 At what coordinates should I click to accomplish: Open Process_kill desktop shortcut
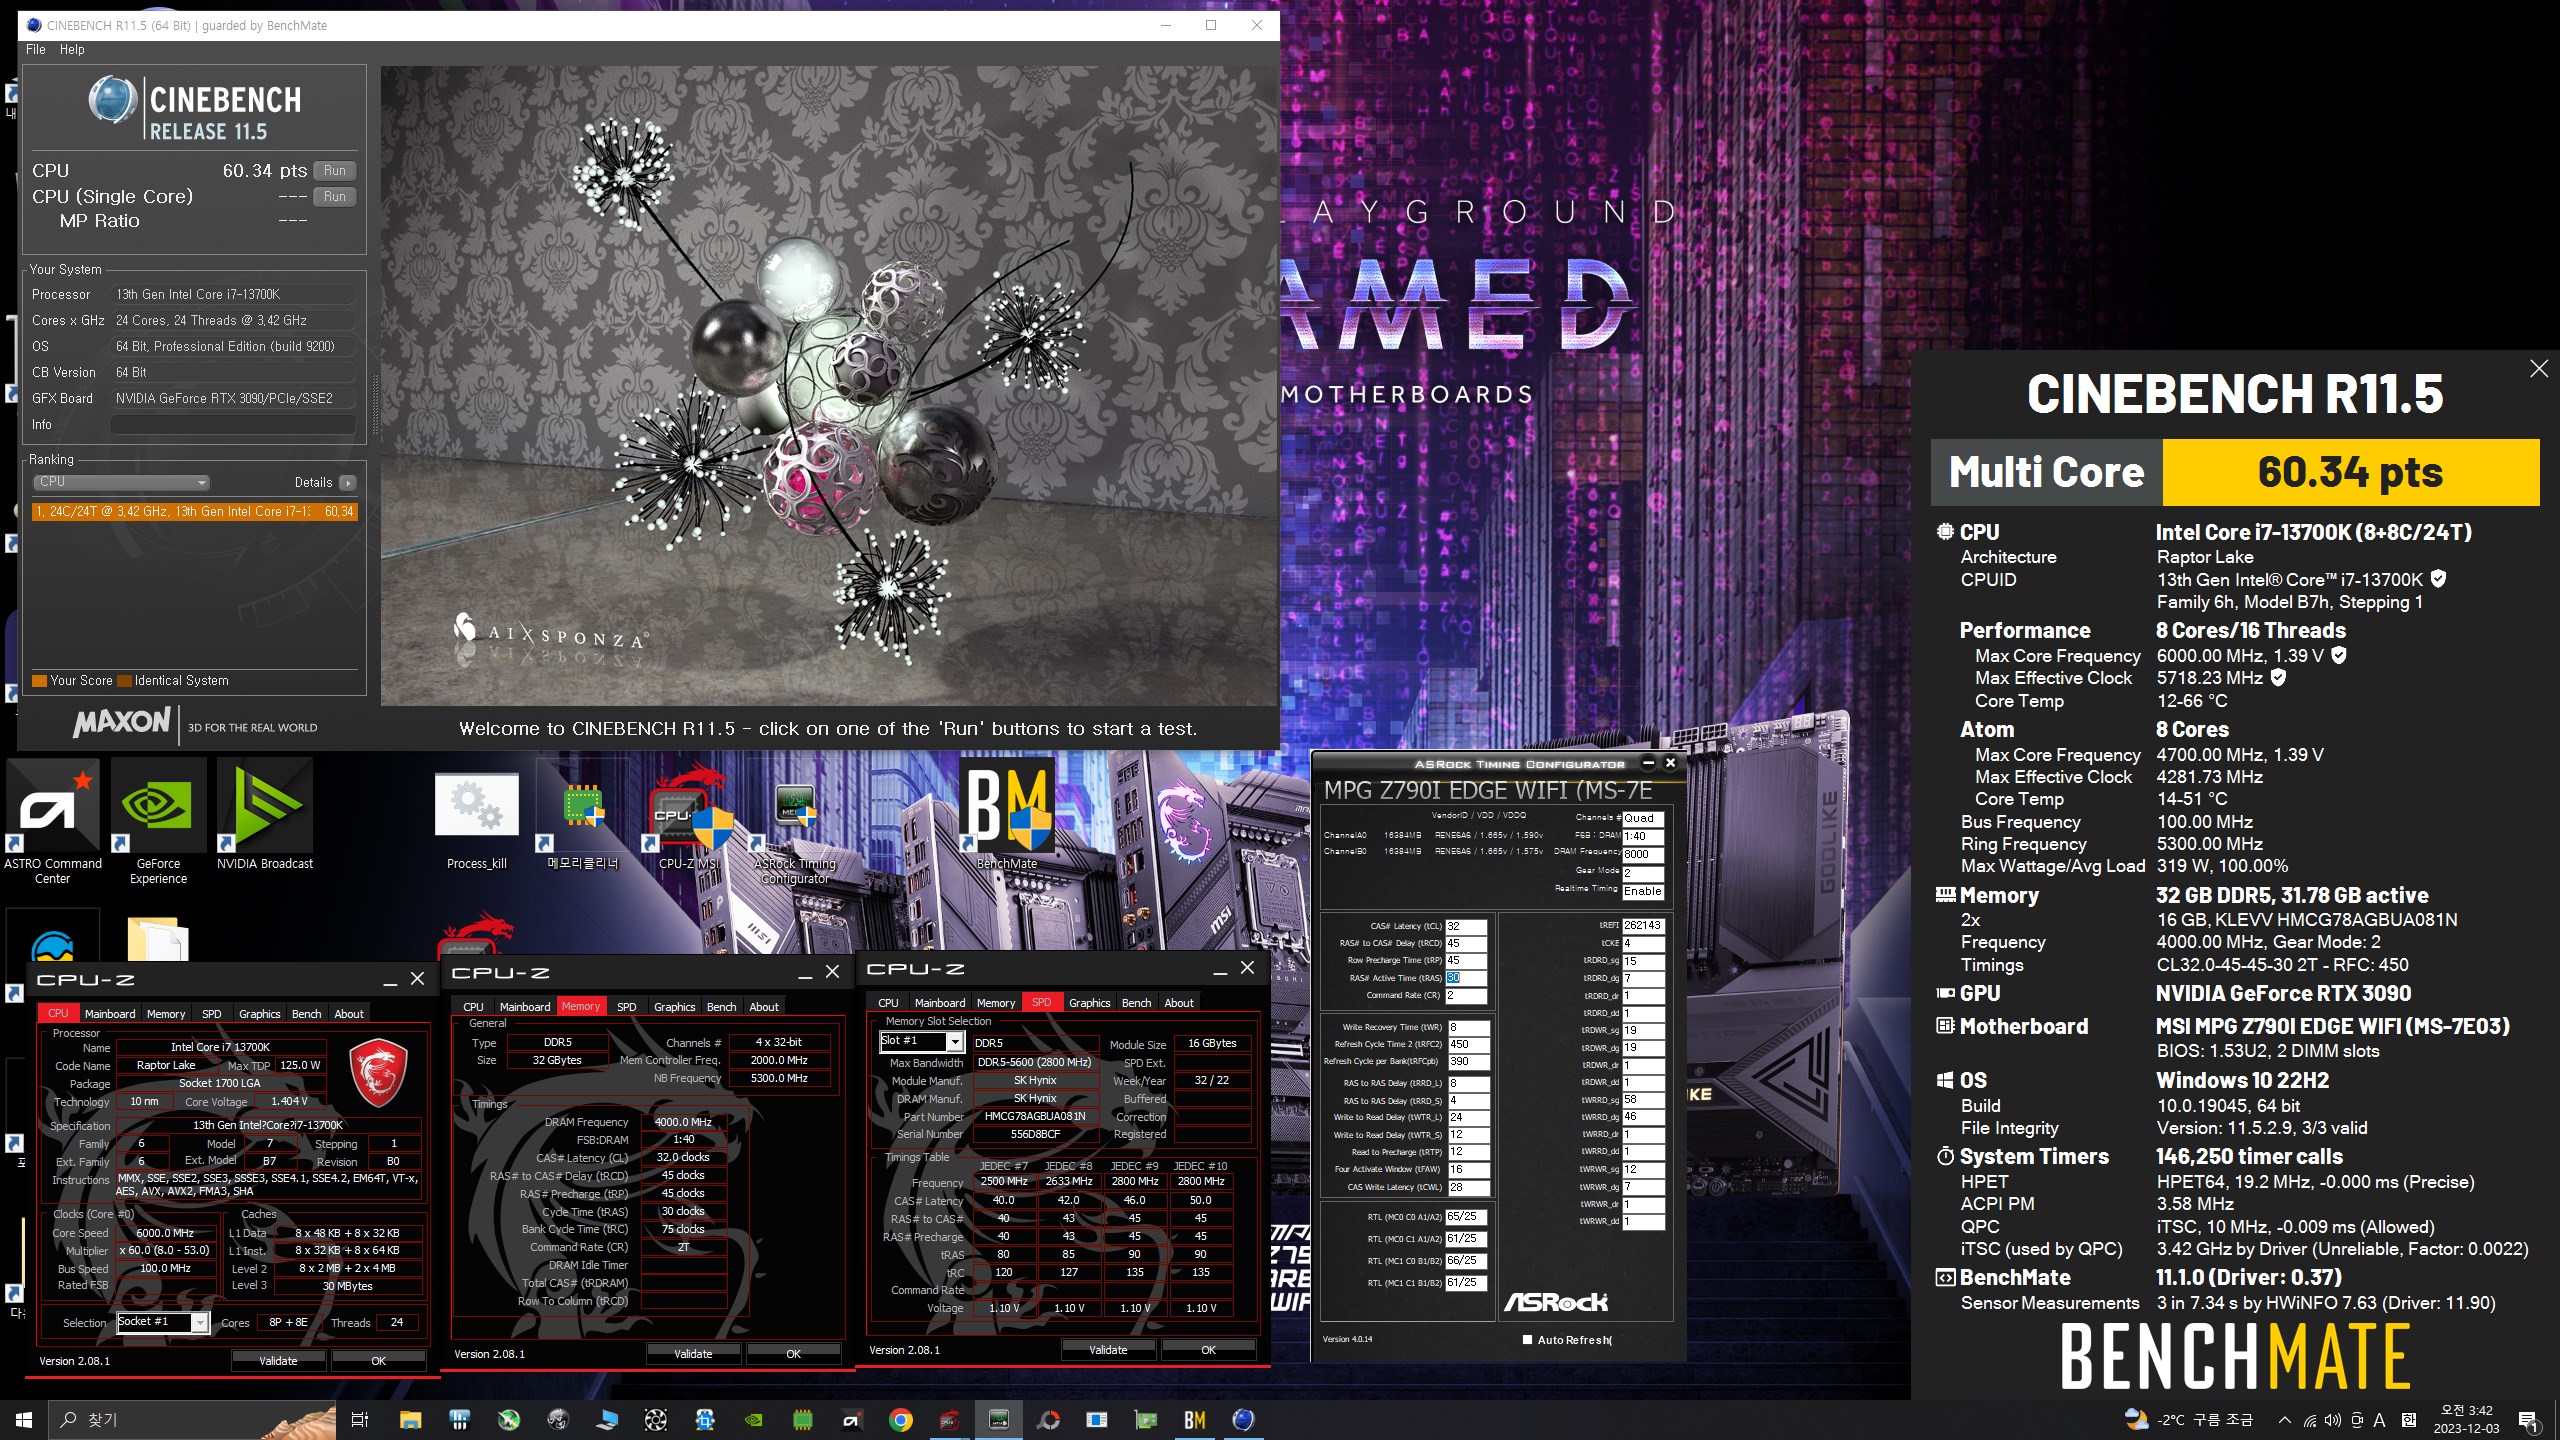476,820
